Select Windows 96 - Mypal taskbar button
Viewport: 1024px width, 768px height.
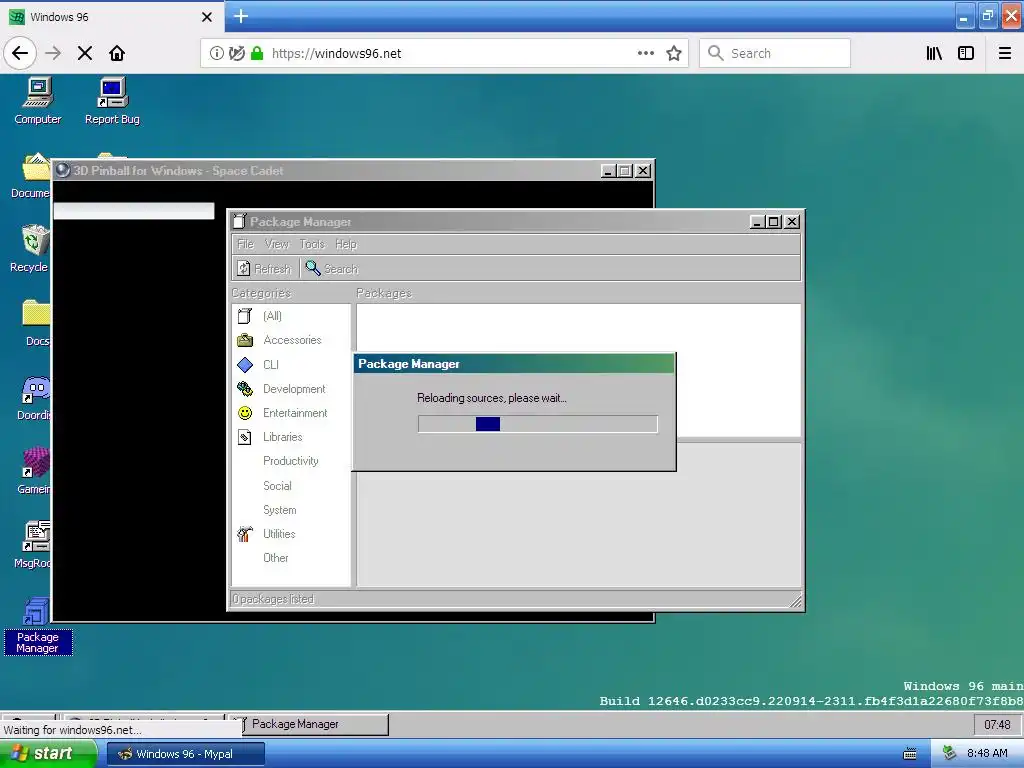185,754
